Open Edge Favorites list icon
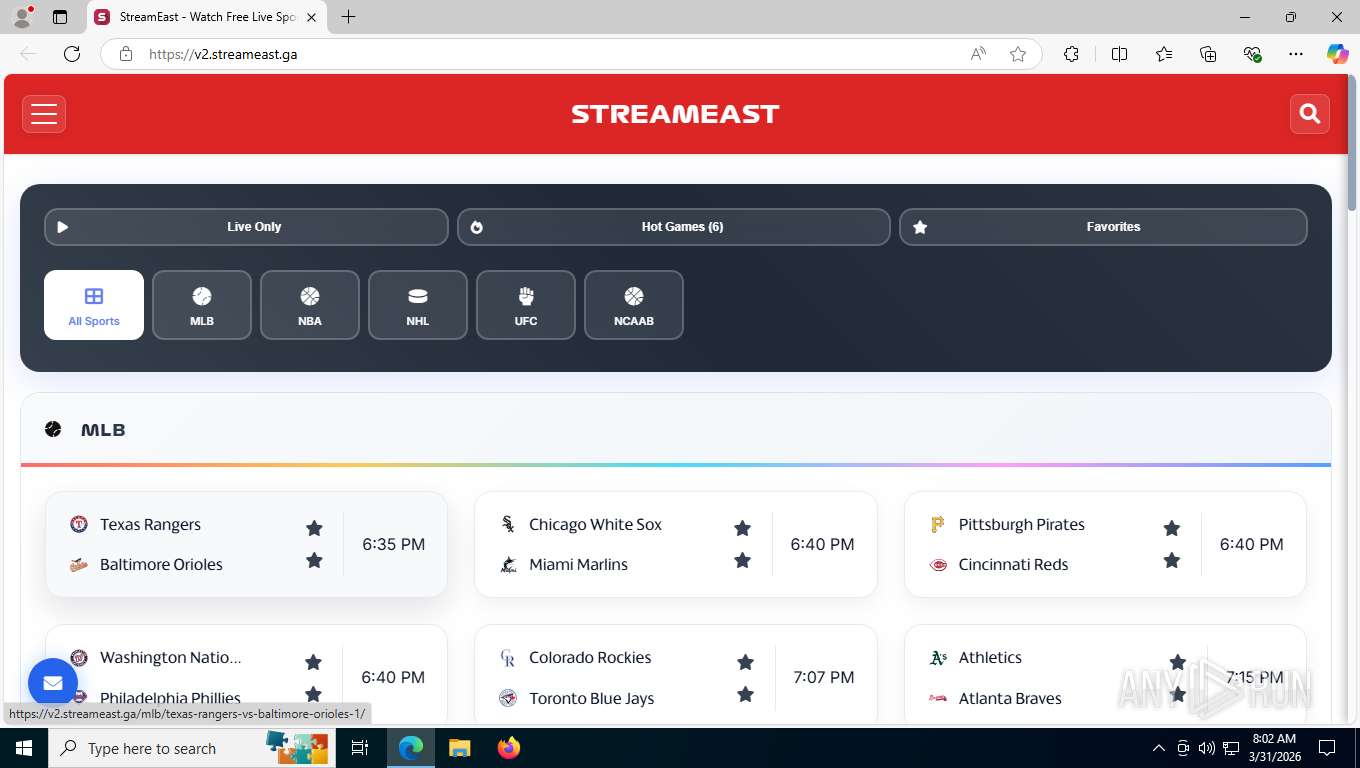This screenshot has width=1360, height=768. (1164, 54)
